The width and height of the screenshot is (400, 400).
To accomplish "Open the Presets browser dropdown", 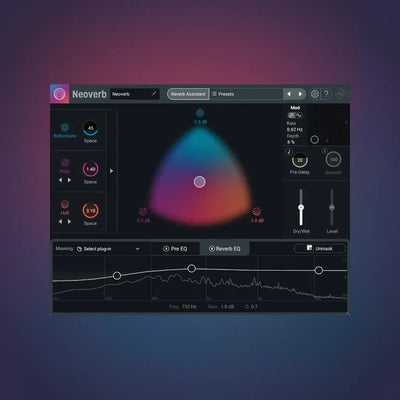I will [247, 94].
